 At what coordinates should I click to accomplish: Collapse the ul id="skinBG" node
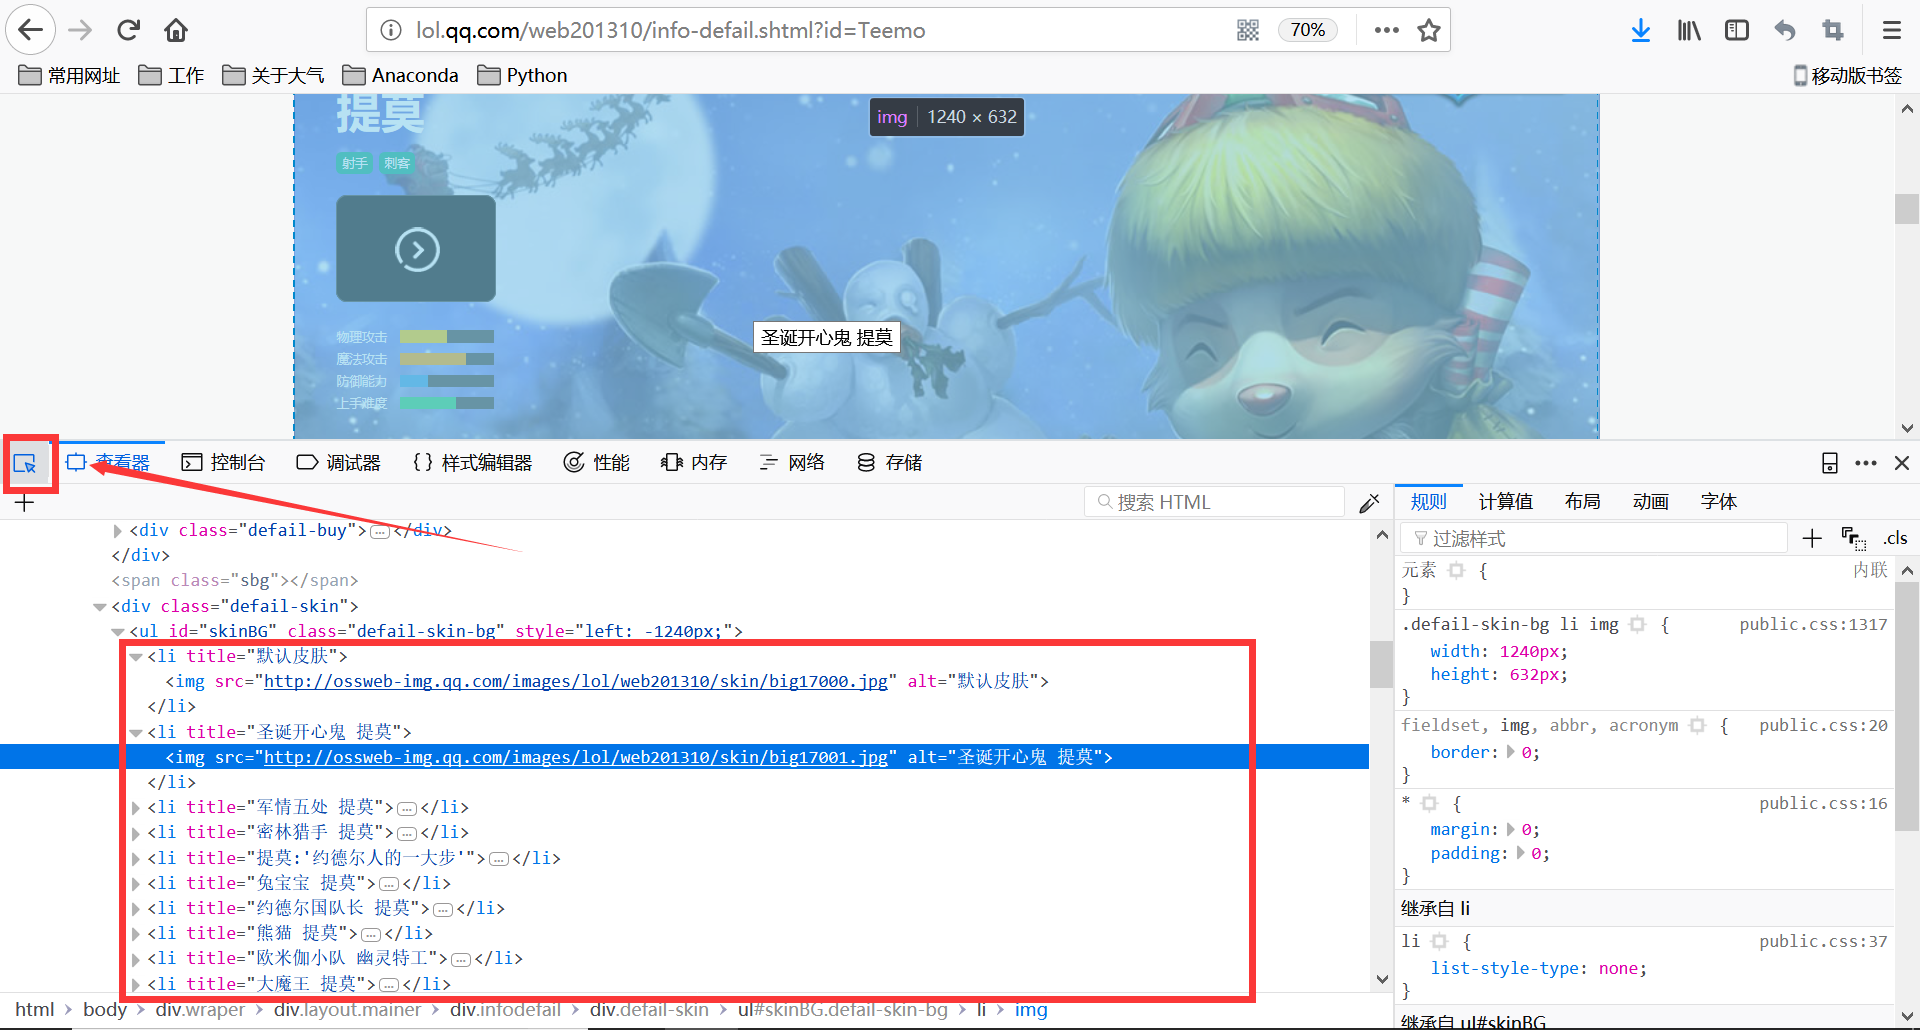[x=118, y=632]
